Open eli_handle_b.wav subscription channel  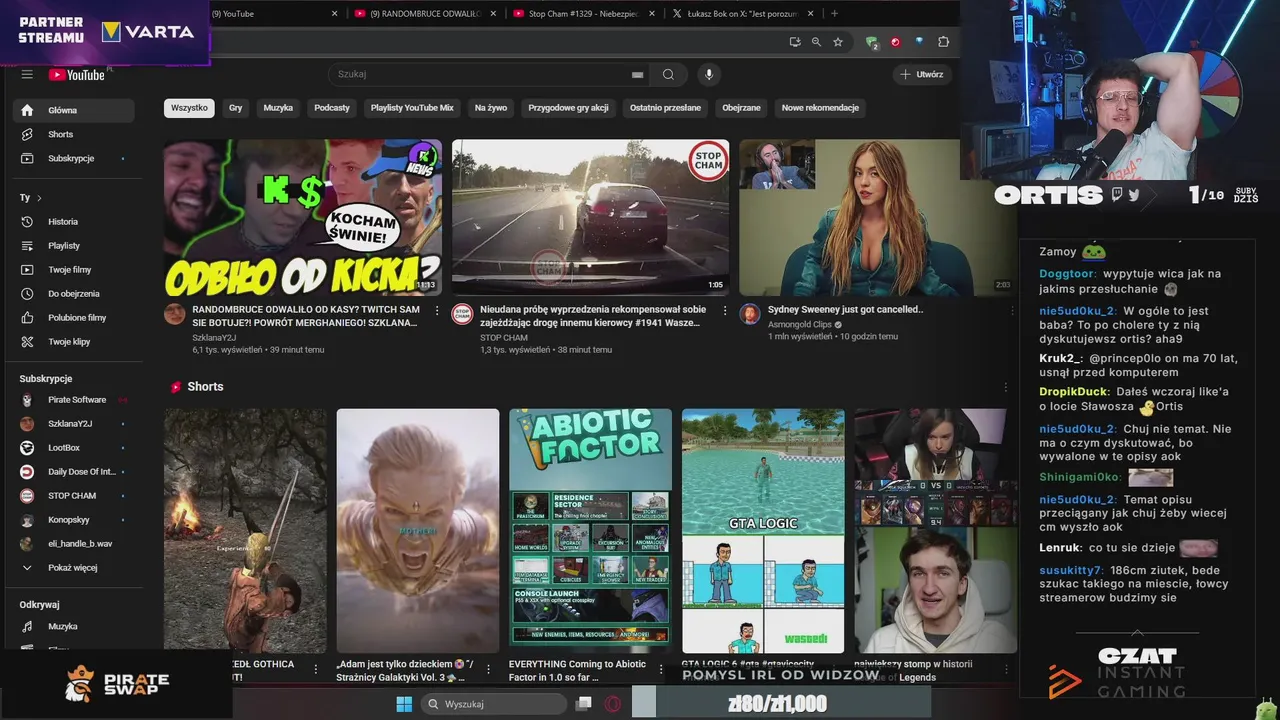(74, 544)
